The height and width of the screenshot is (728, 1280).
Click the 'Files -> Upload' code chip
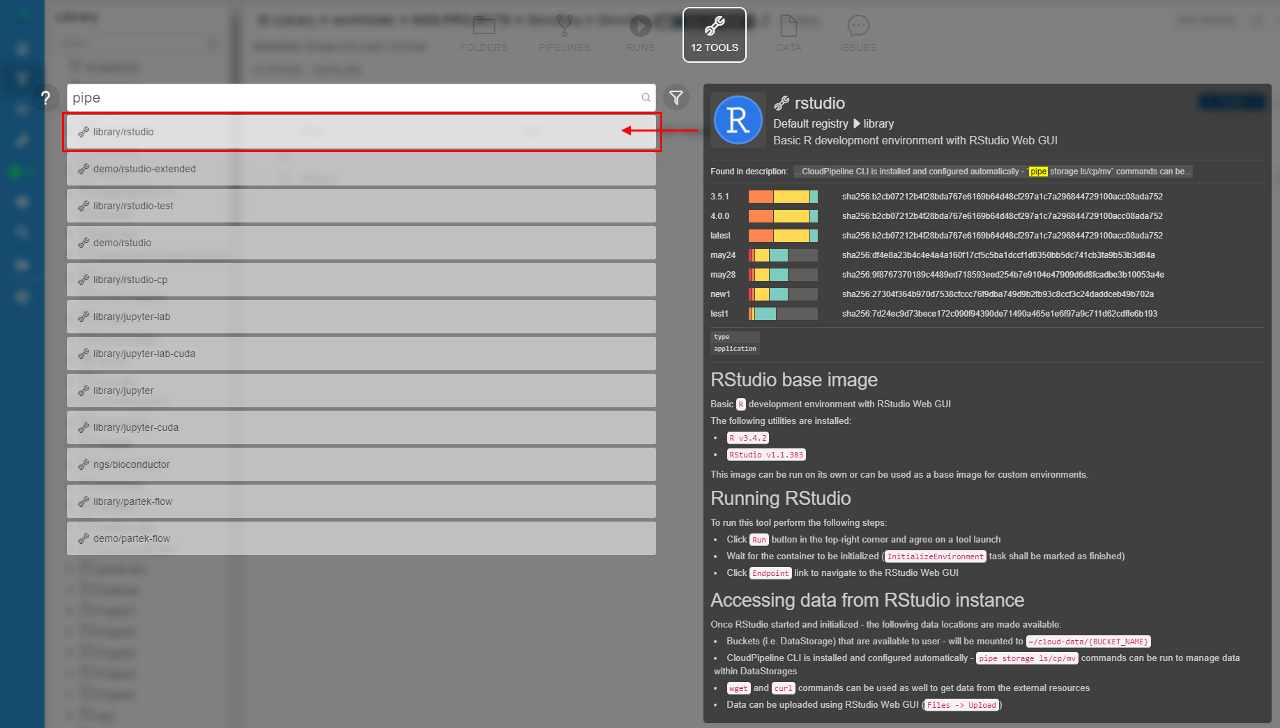click(x=961, y=705)
